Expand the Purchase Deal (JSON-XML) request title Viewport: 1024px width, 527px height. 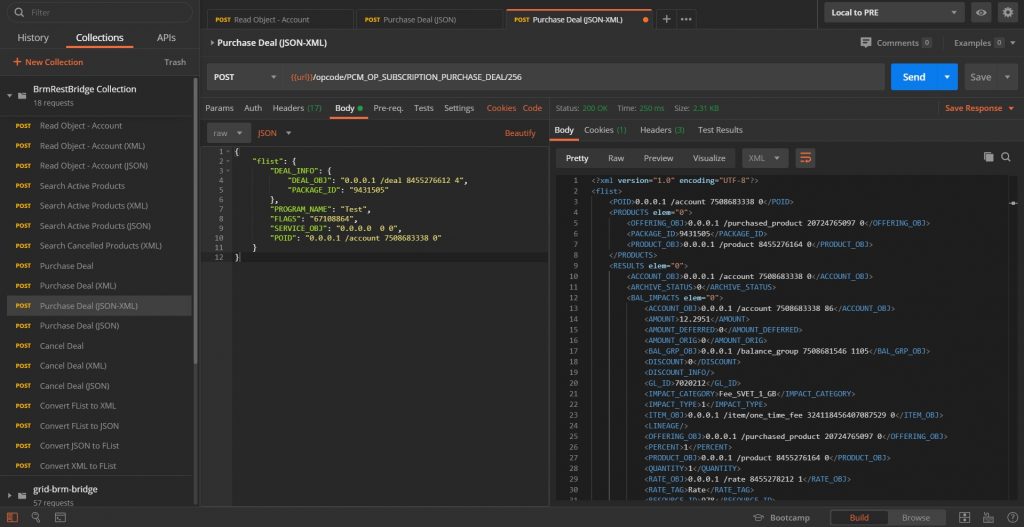(212, 43)
